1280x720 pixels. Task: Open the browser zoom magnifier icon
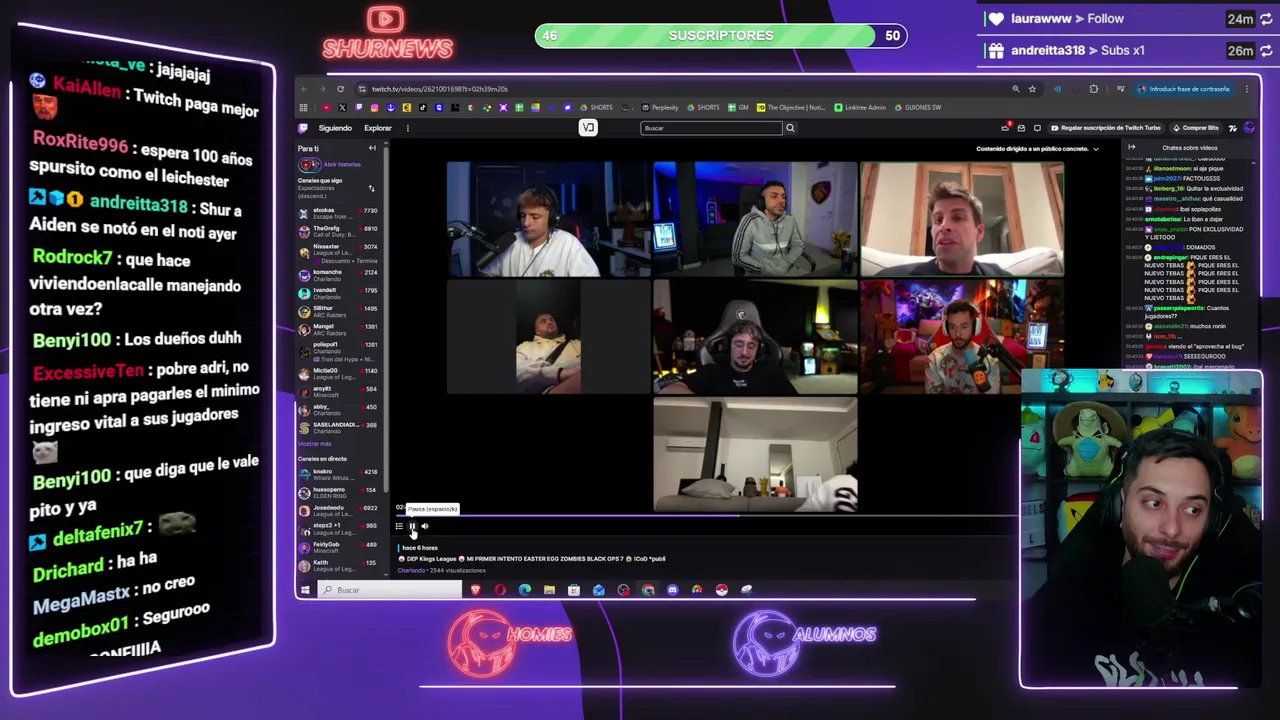pyautogui.click(x=1016, y=89)
